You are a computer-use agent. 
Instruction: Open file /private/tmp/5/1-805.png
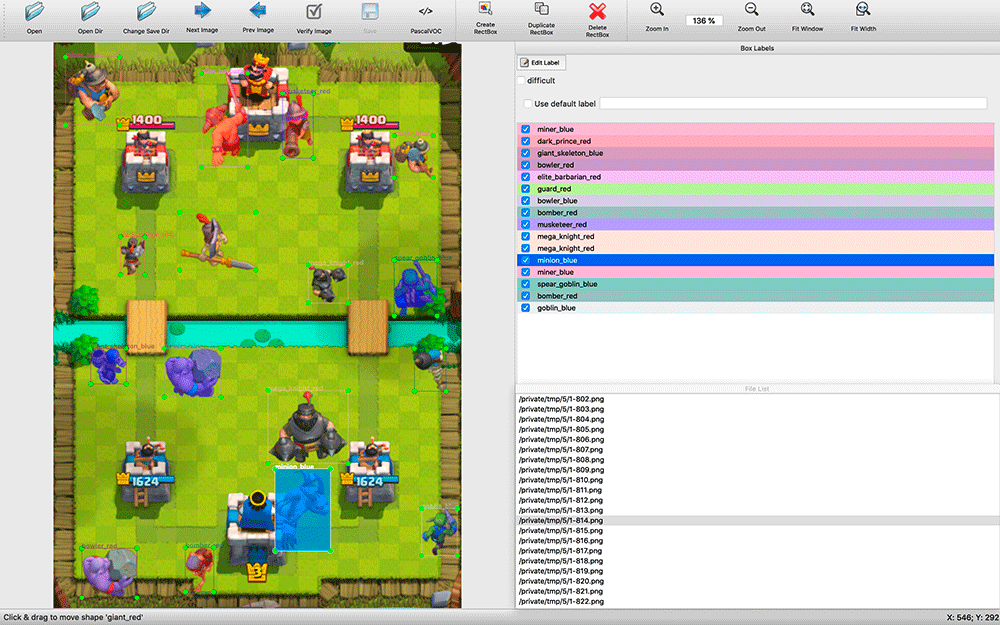pos(561,429)
